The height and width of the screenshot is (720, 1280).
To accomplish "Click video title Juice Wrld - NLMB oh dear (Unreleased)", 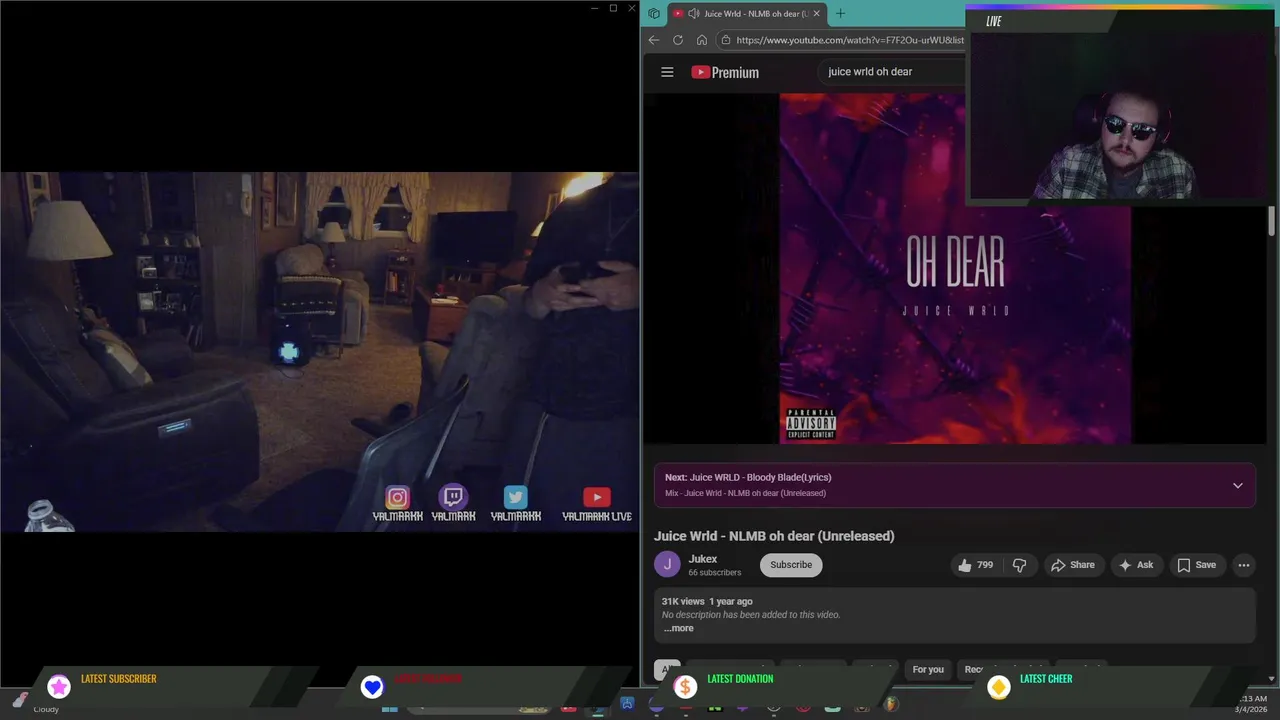I will click(x=774, y=536).
